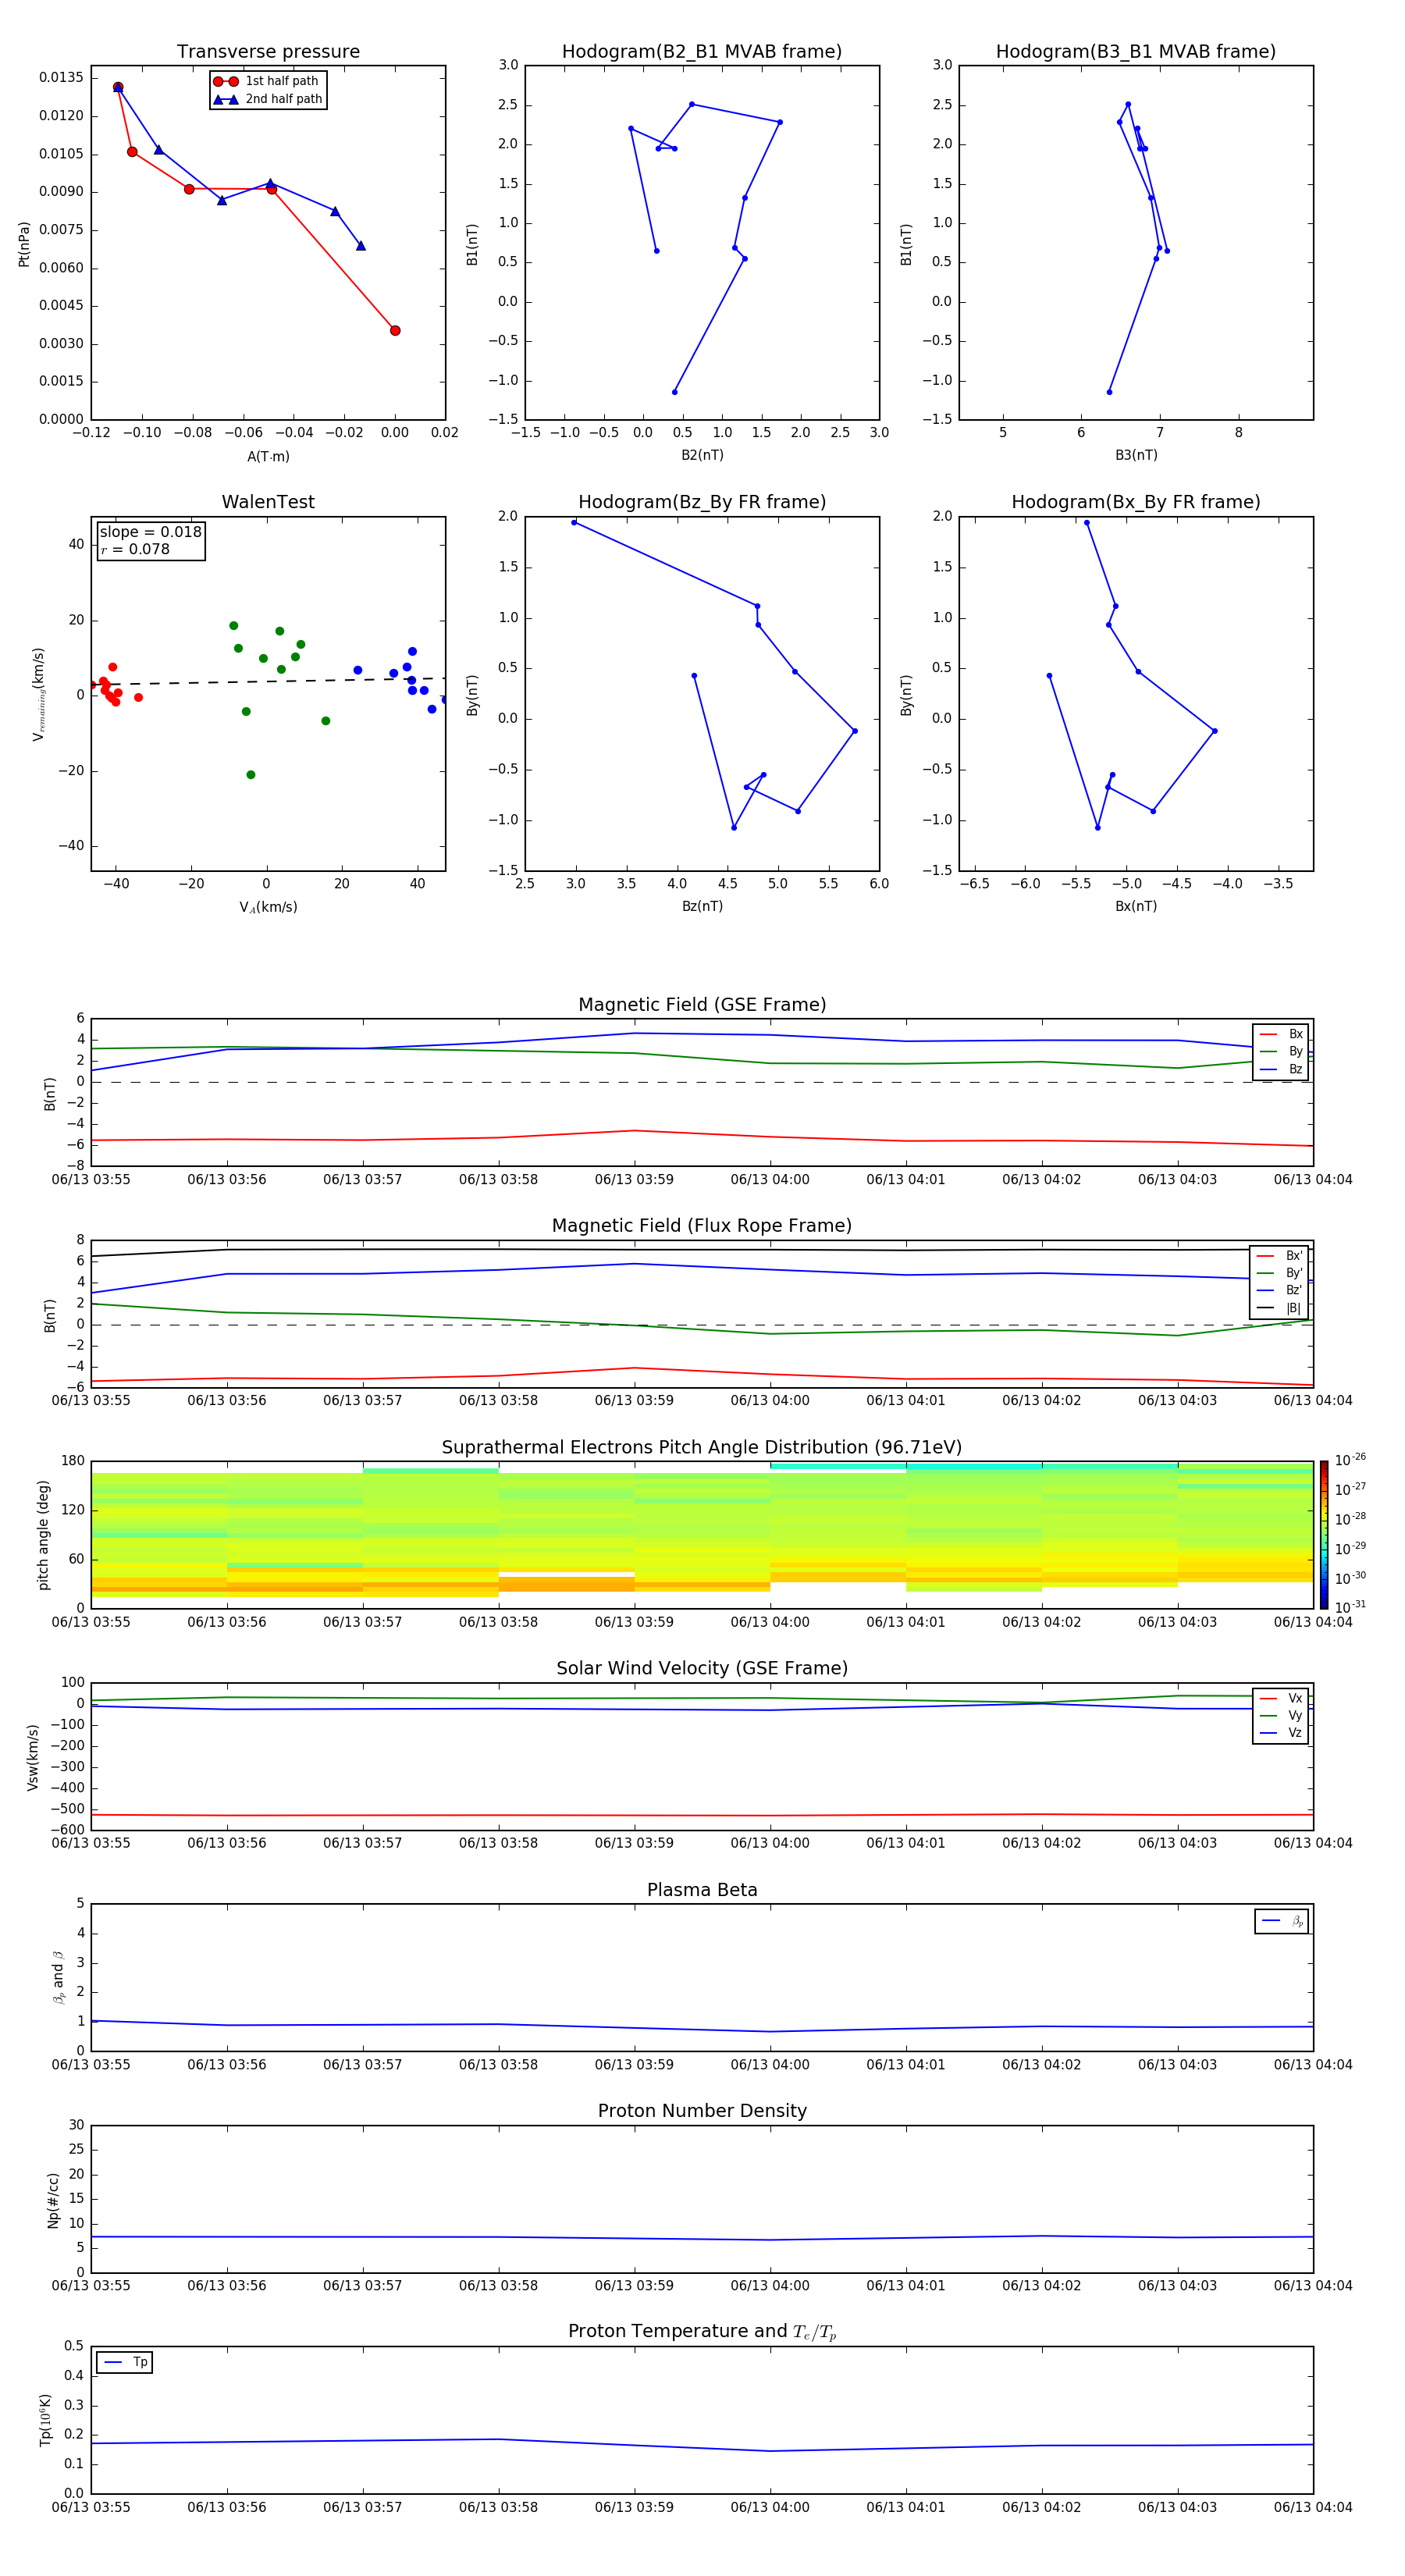
Task: Click the 'Magnetic Field (GSE Frame)' title
Action: 702,1005
